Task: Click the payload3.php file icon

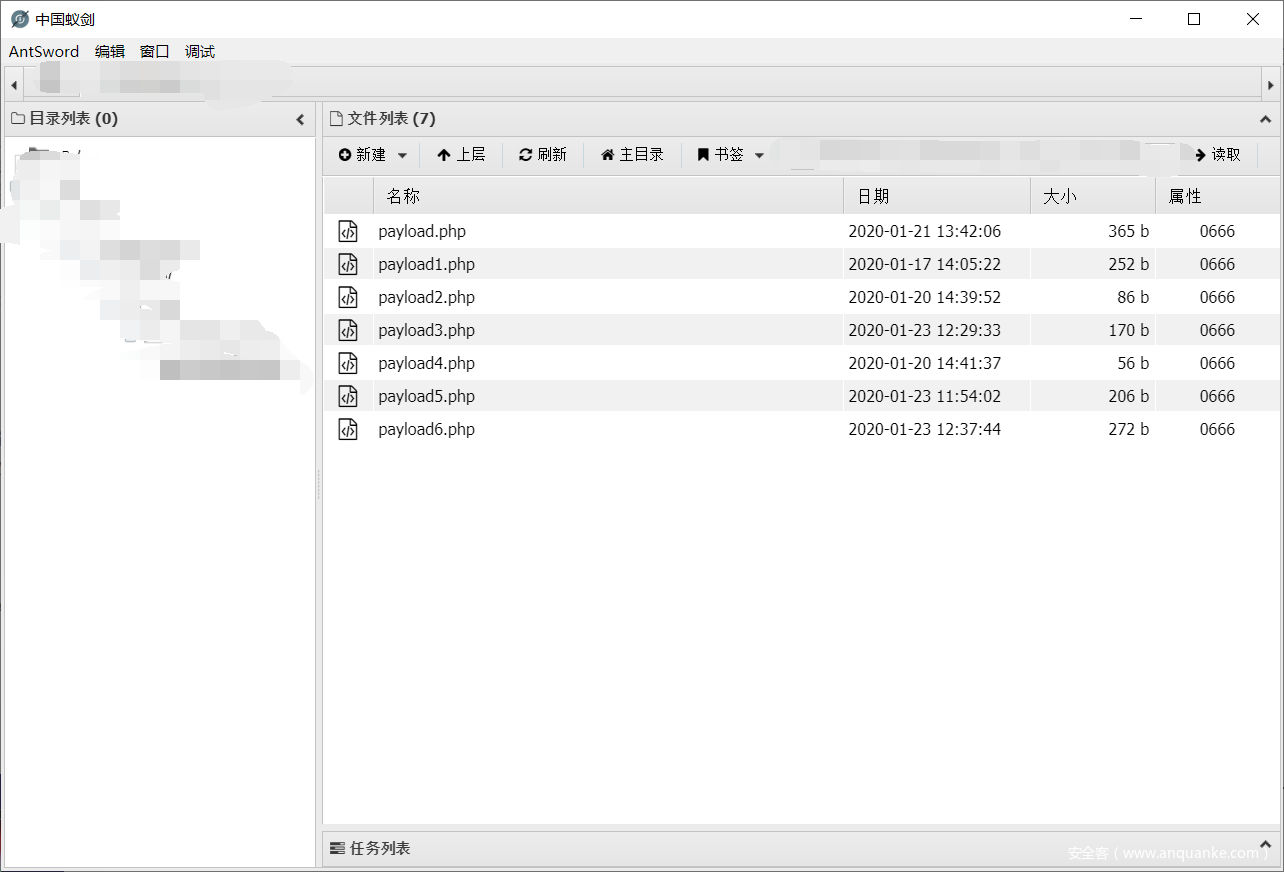Action: point(347,330)
